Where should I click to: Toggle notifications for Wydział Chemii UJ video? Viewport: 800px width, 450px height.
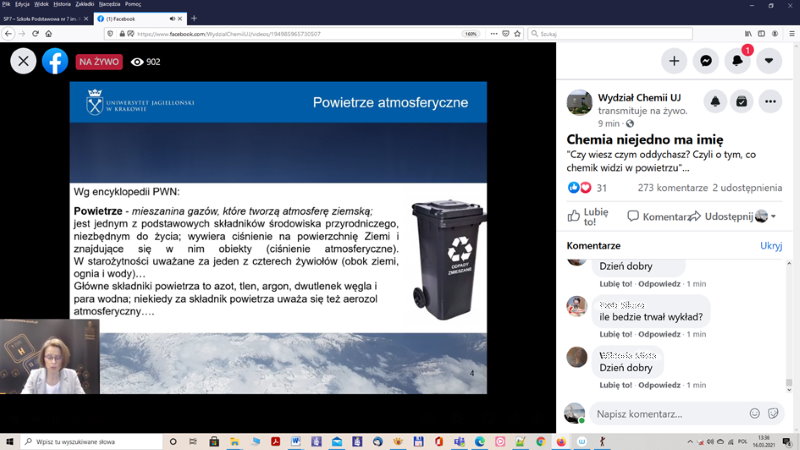click(715, 102)
